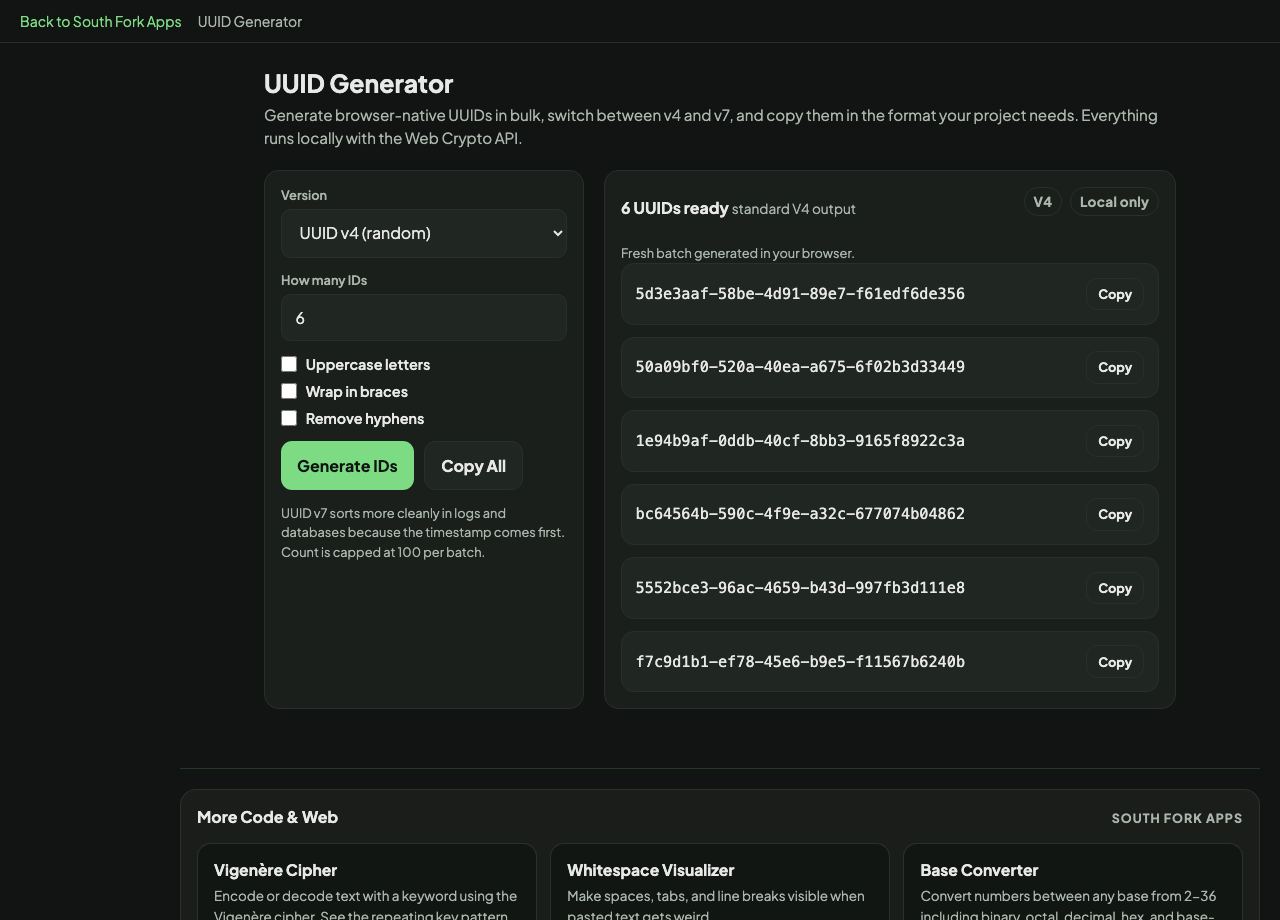The width and height of the screenshot is (1280, 920).
Task: Open the Version dropdown
Action: tap(424, 233)
